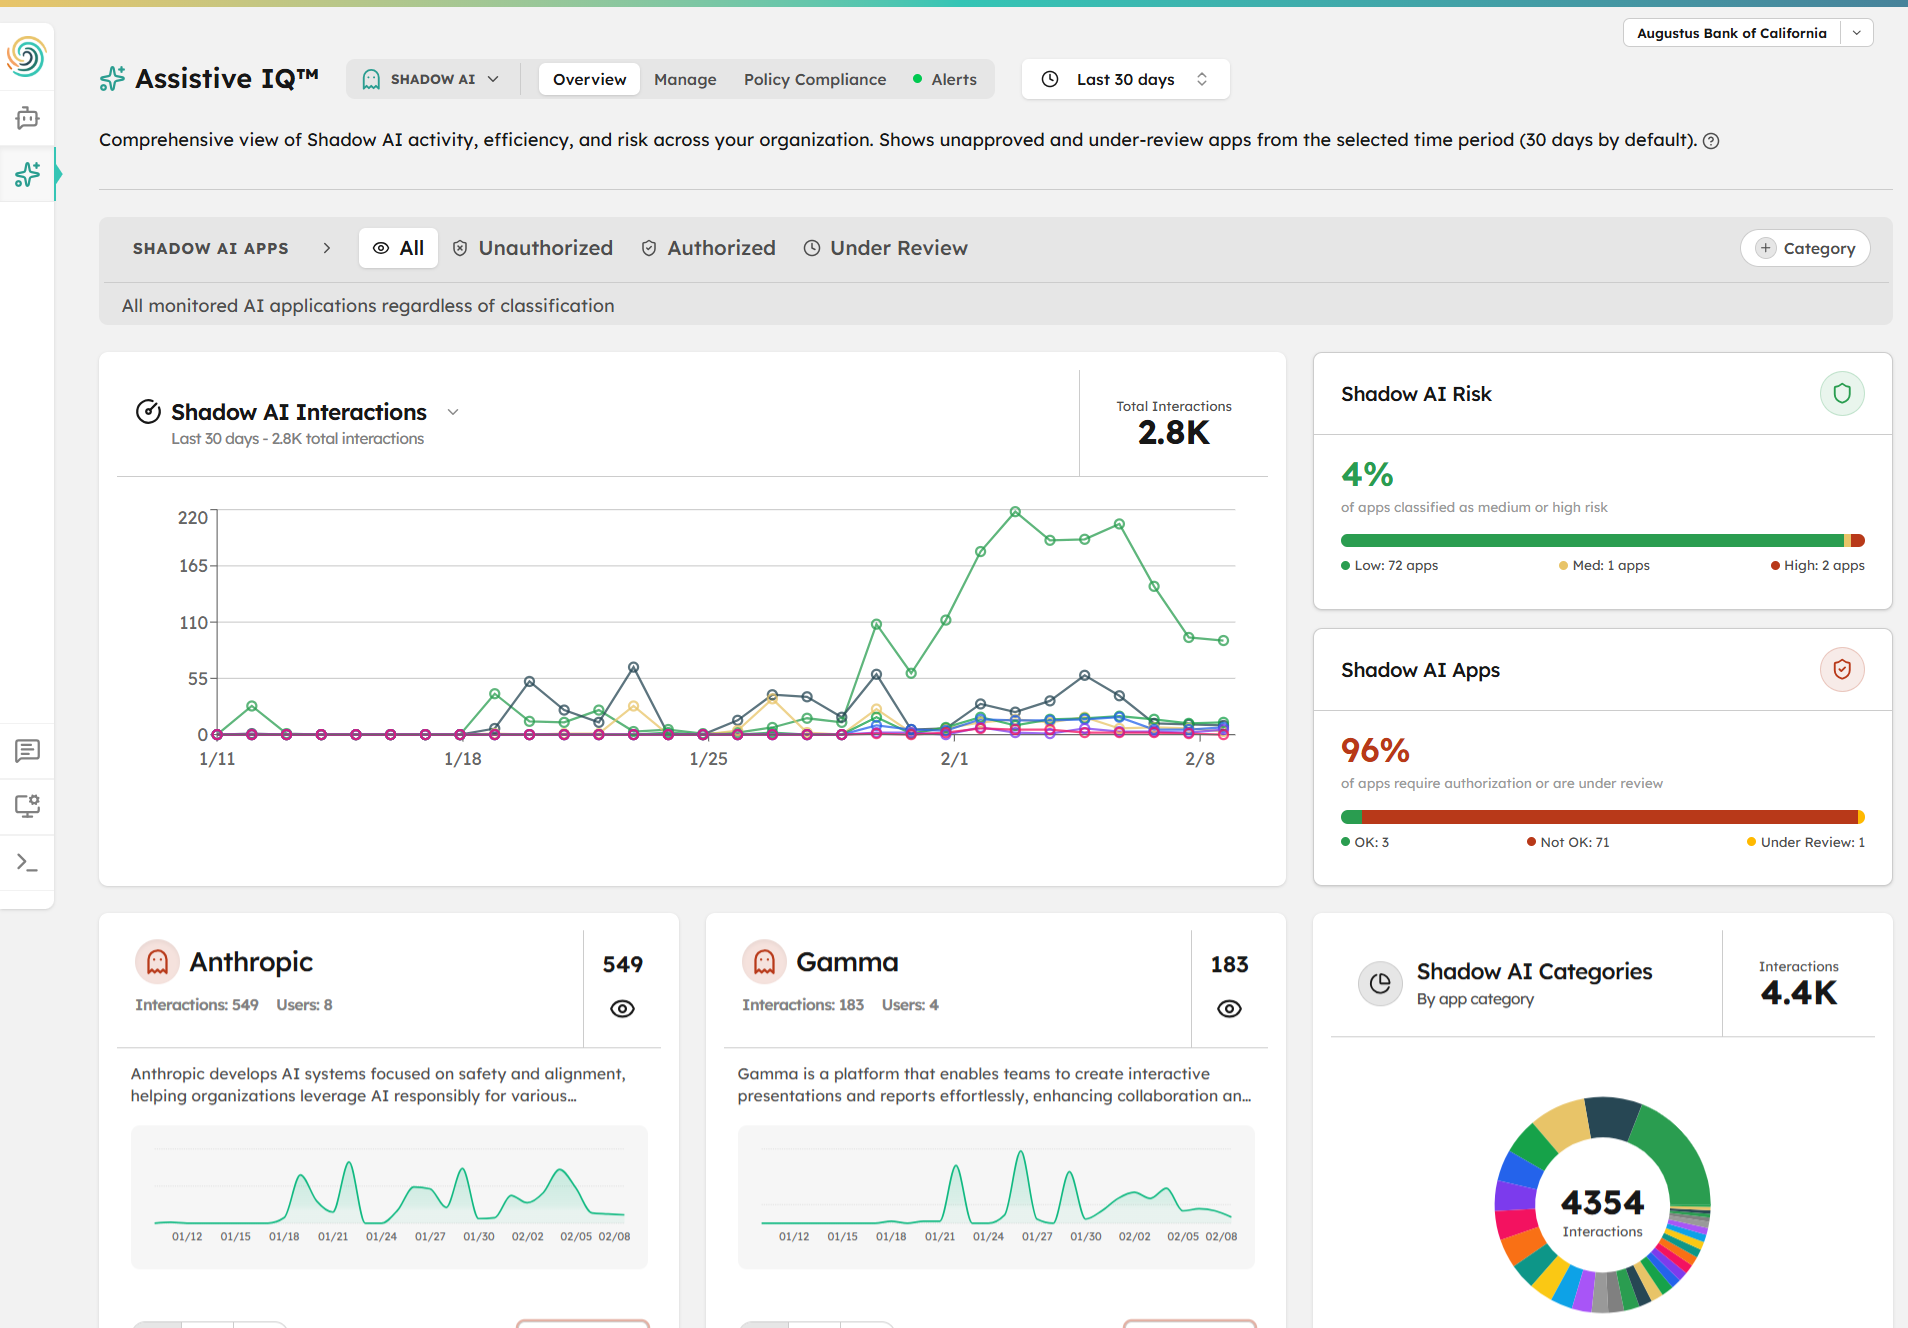Open the terminal console icon in sidebar

tap(27, 862)
